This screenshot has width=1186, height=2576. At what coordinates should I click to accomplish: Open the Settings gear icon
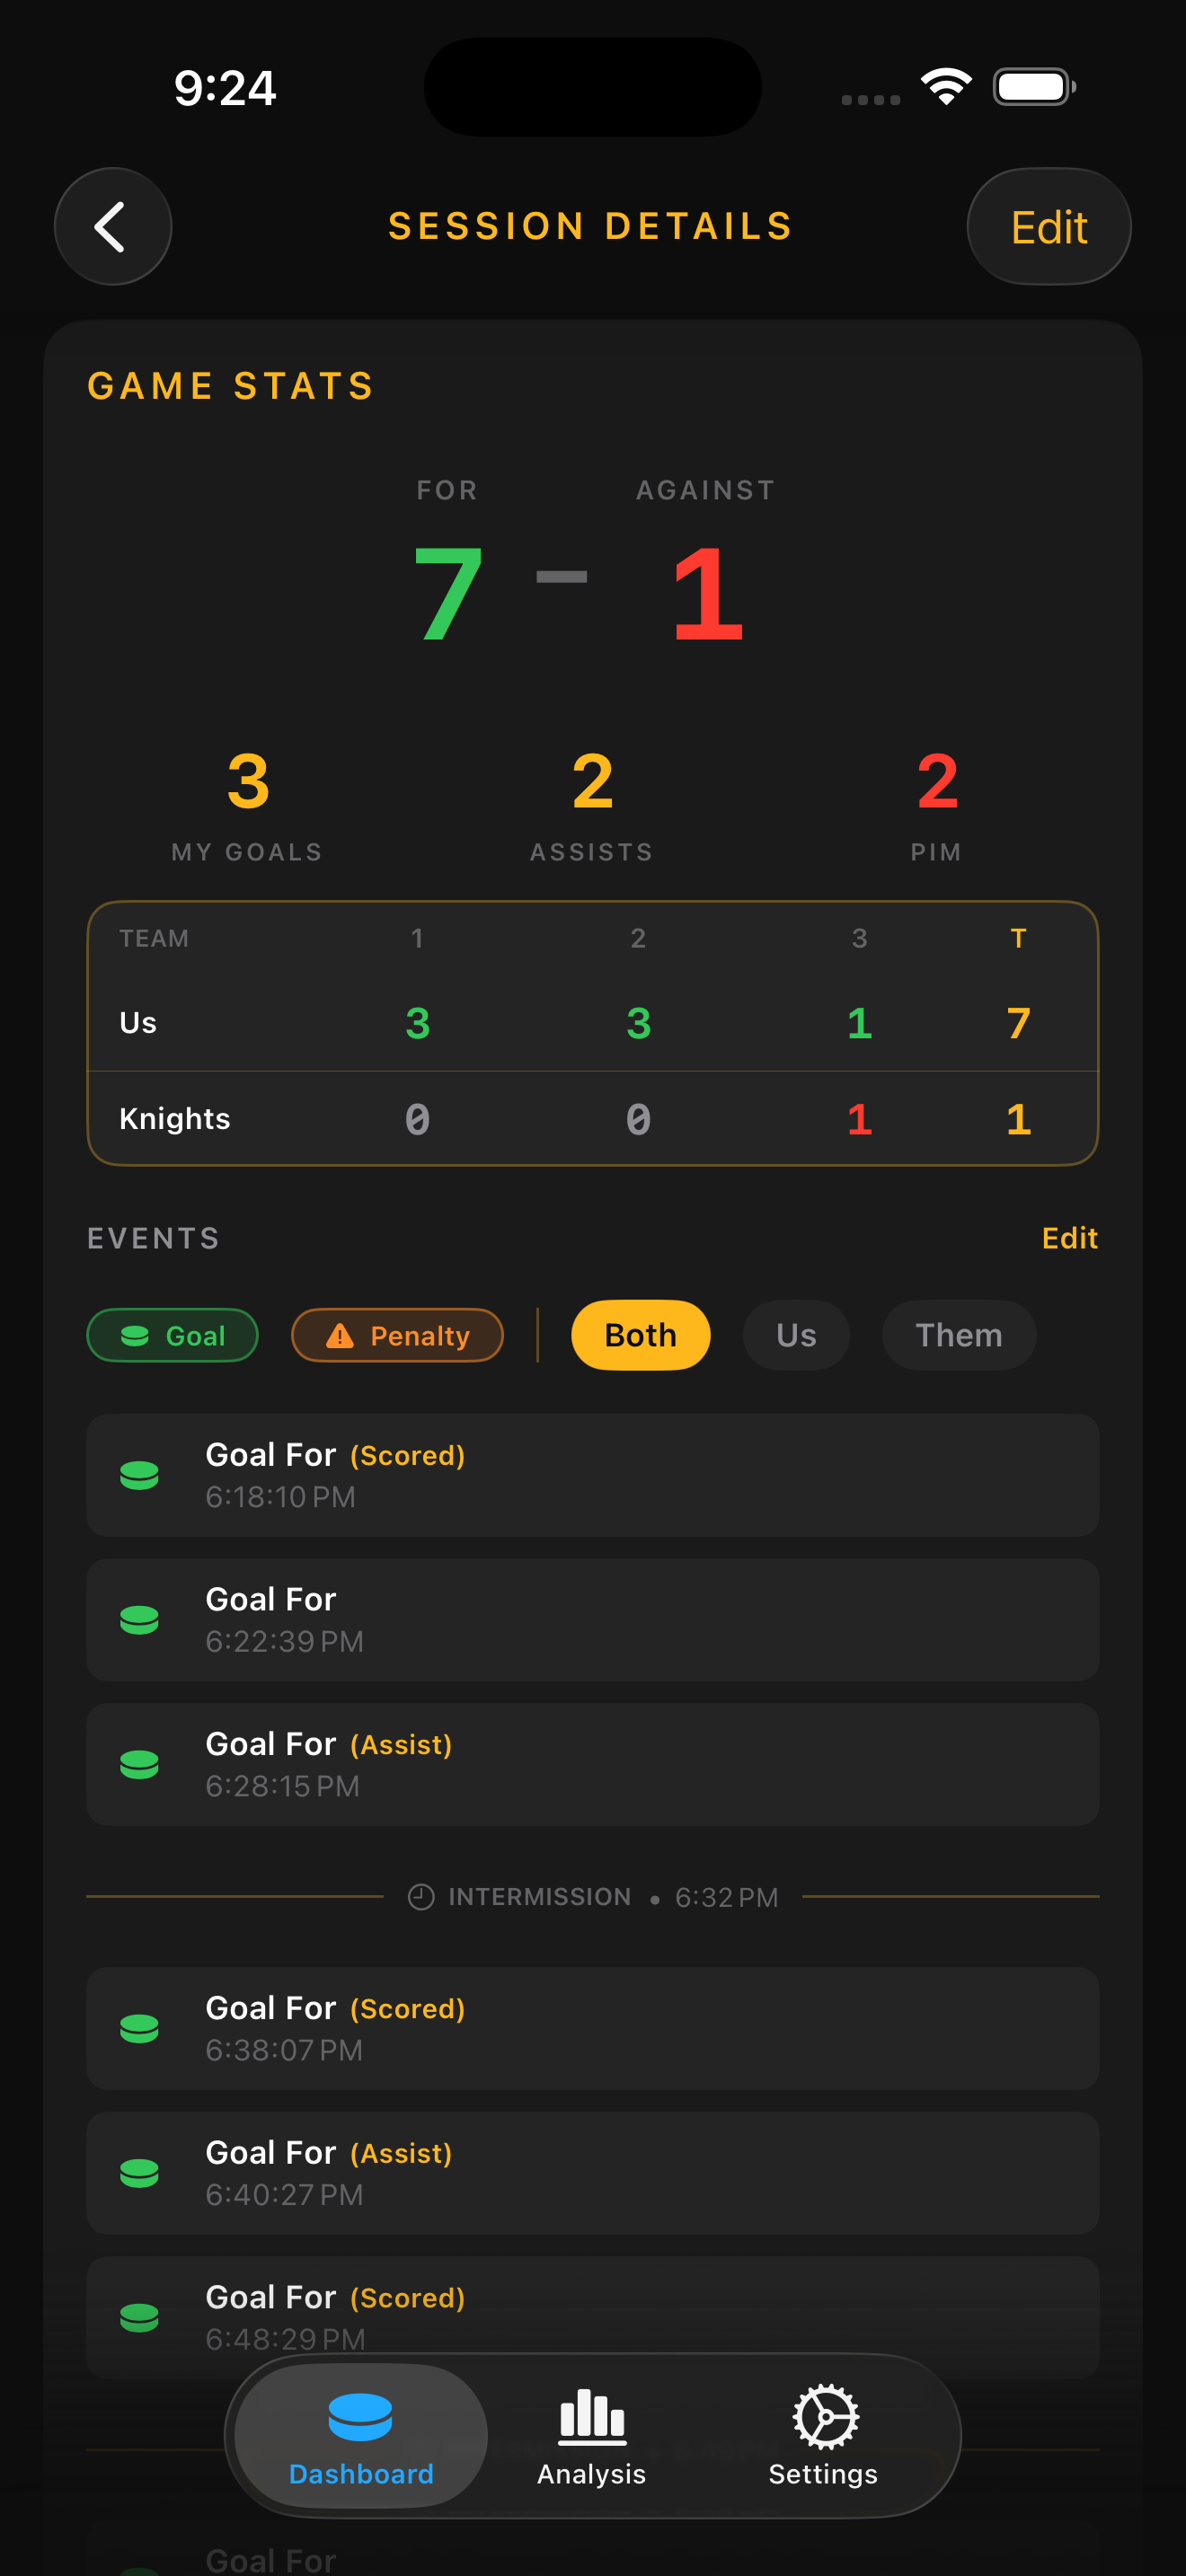click(x=824, y=2417)
